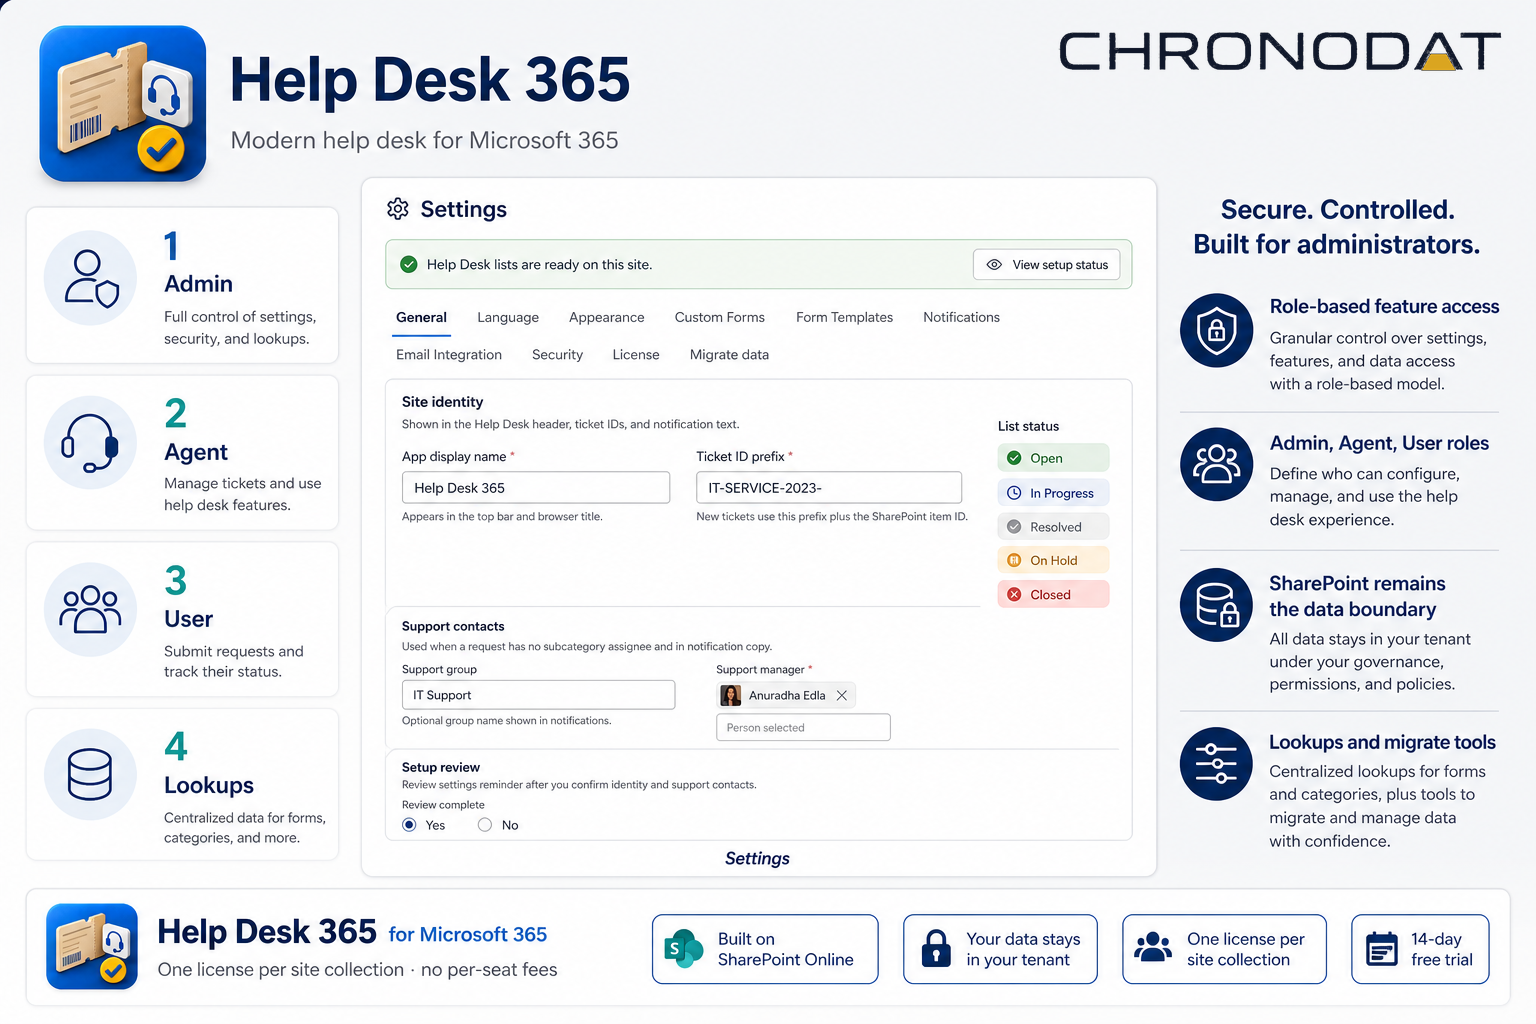1536x1024 pixels.
Task: Open the Form Templates tab
Action: pyautogui.click(x=845, y=318)
